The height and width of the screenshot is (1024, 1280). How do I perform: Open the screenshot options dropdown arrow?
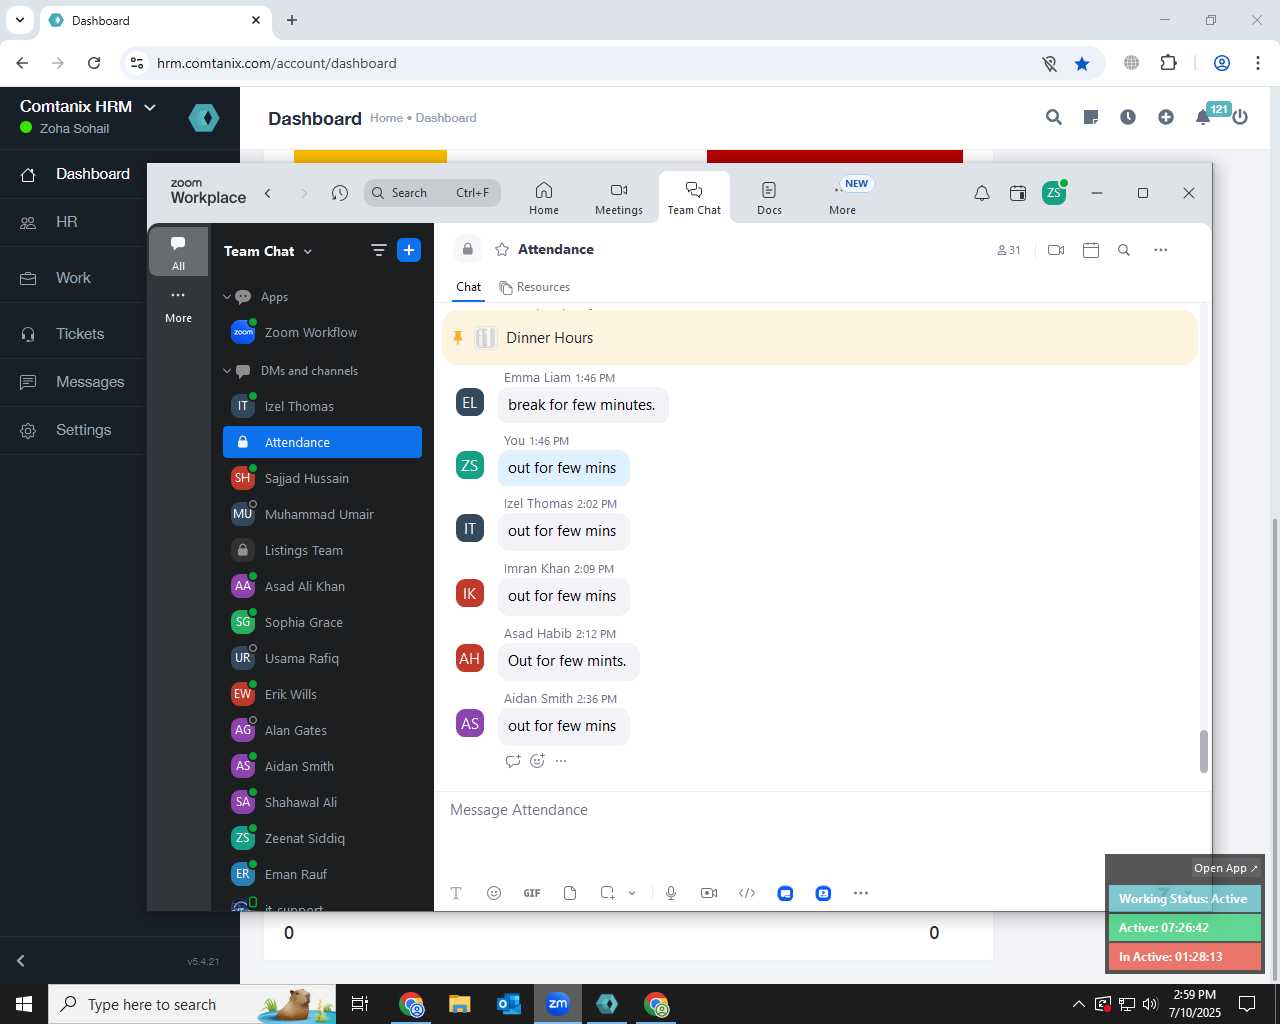pos(632,893)
